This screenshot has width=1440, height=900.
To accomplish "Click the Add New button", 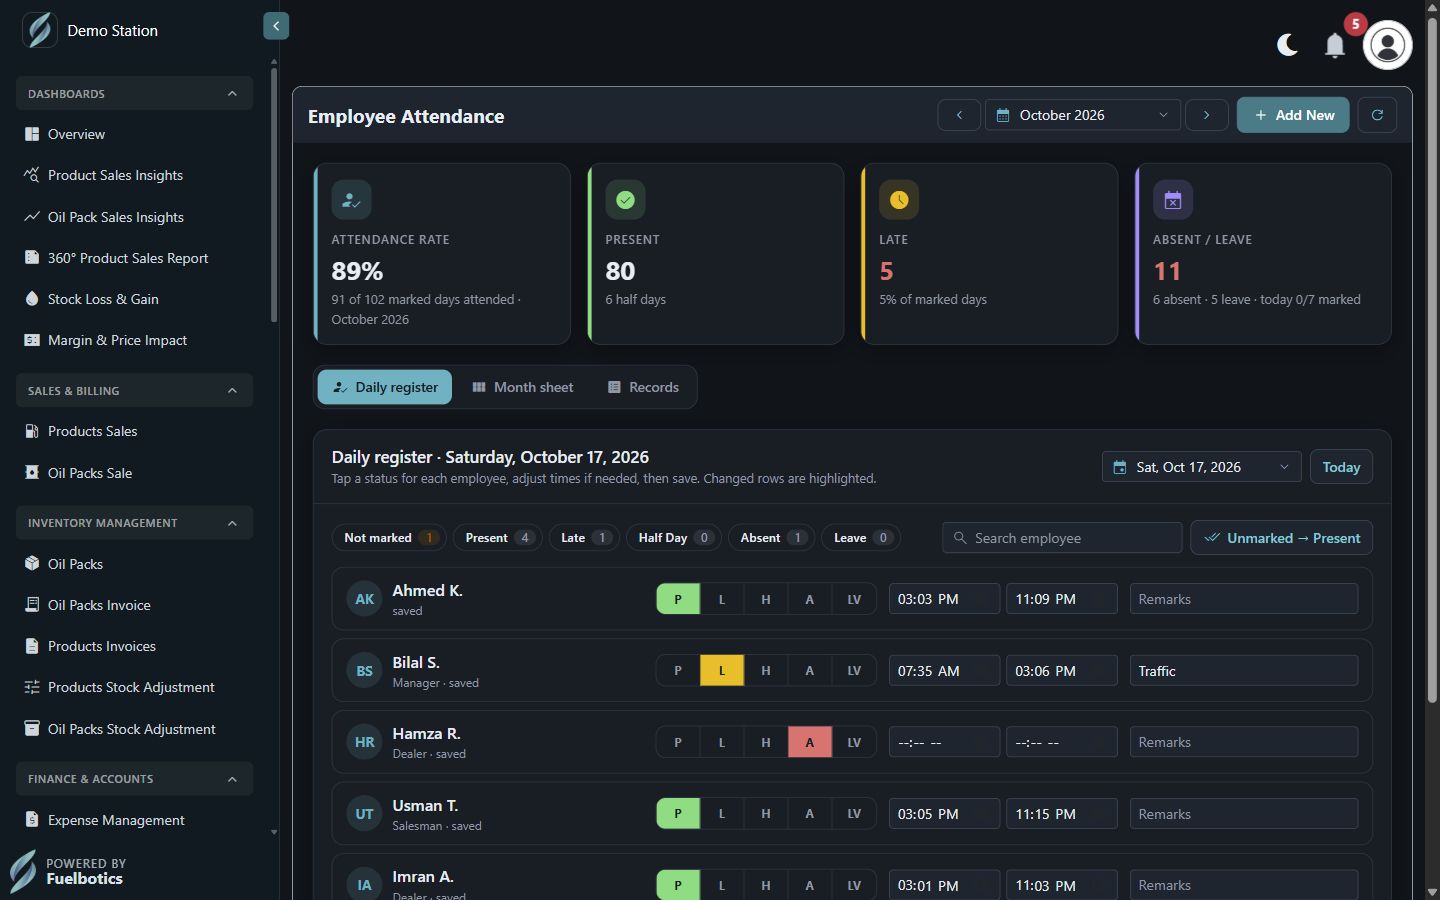I will pyautogui.click(x=1293, y=115).
